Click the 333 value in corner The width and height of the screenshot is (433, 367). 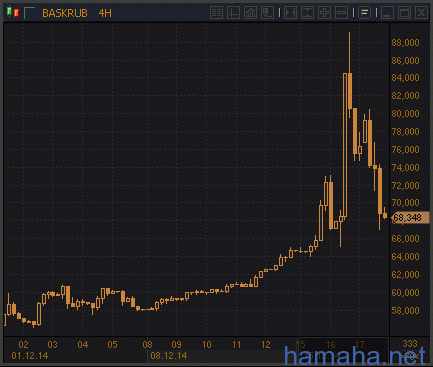(410, 344)
